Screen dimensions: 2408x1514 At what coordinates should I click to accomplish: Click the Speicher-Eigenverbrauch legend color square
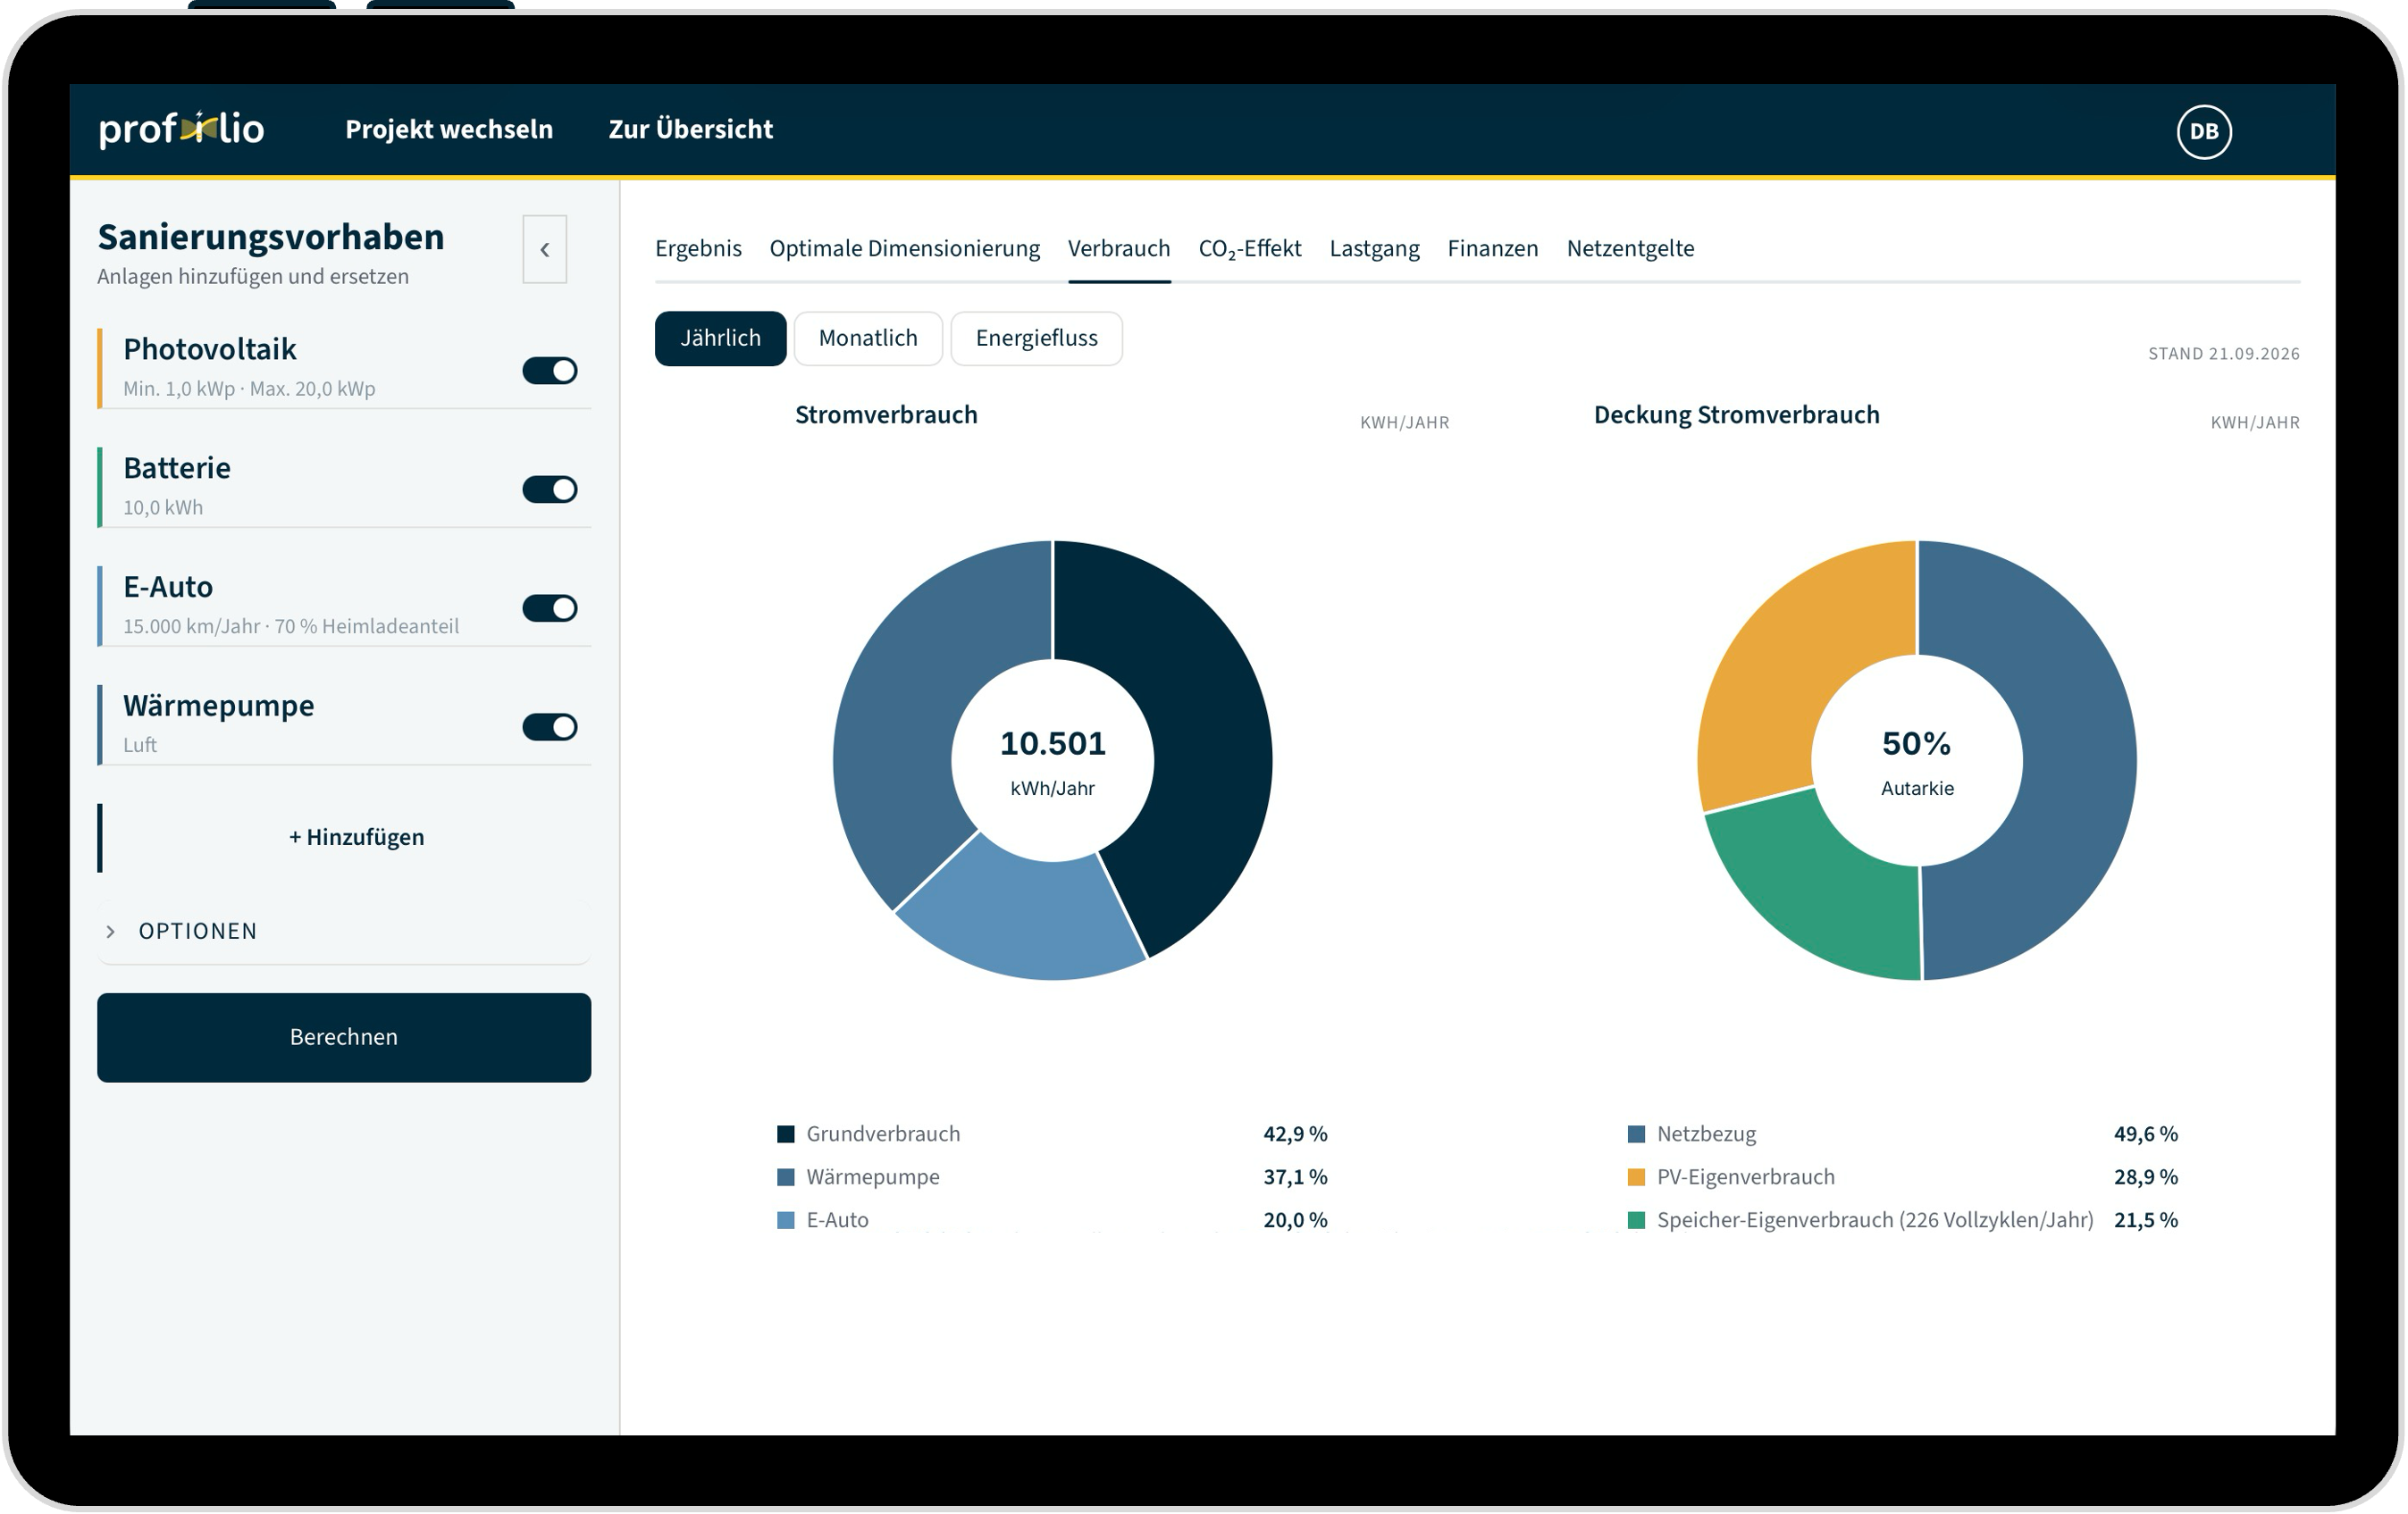click(1636, 1220)
